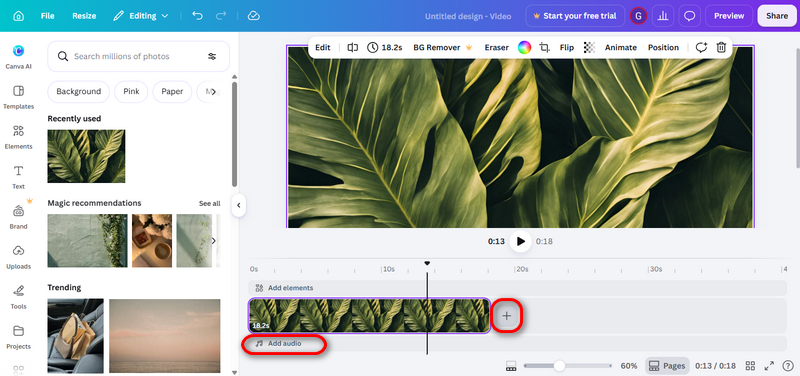Open the Tools panel

18,297
